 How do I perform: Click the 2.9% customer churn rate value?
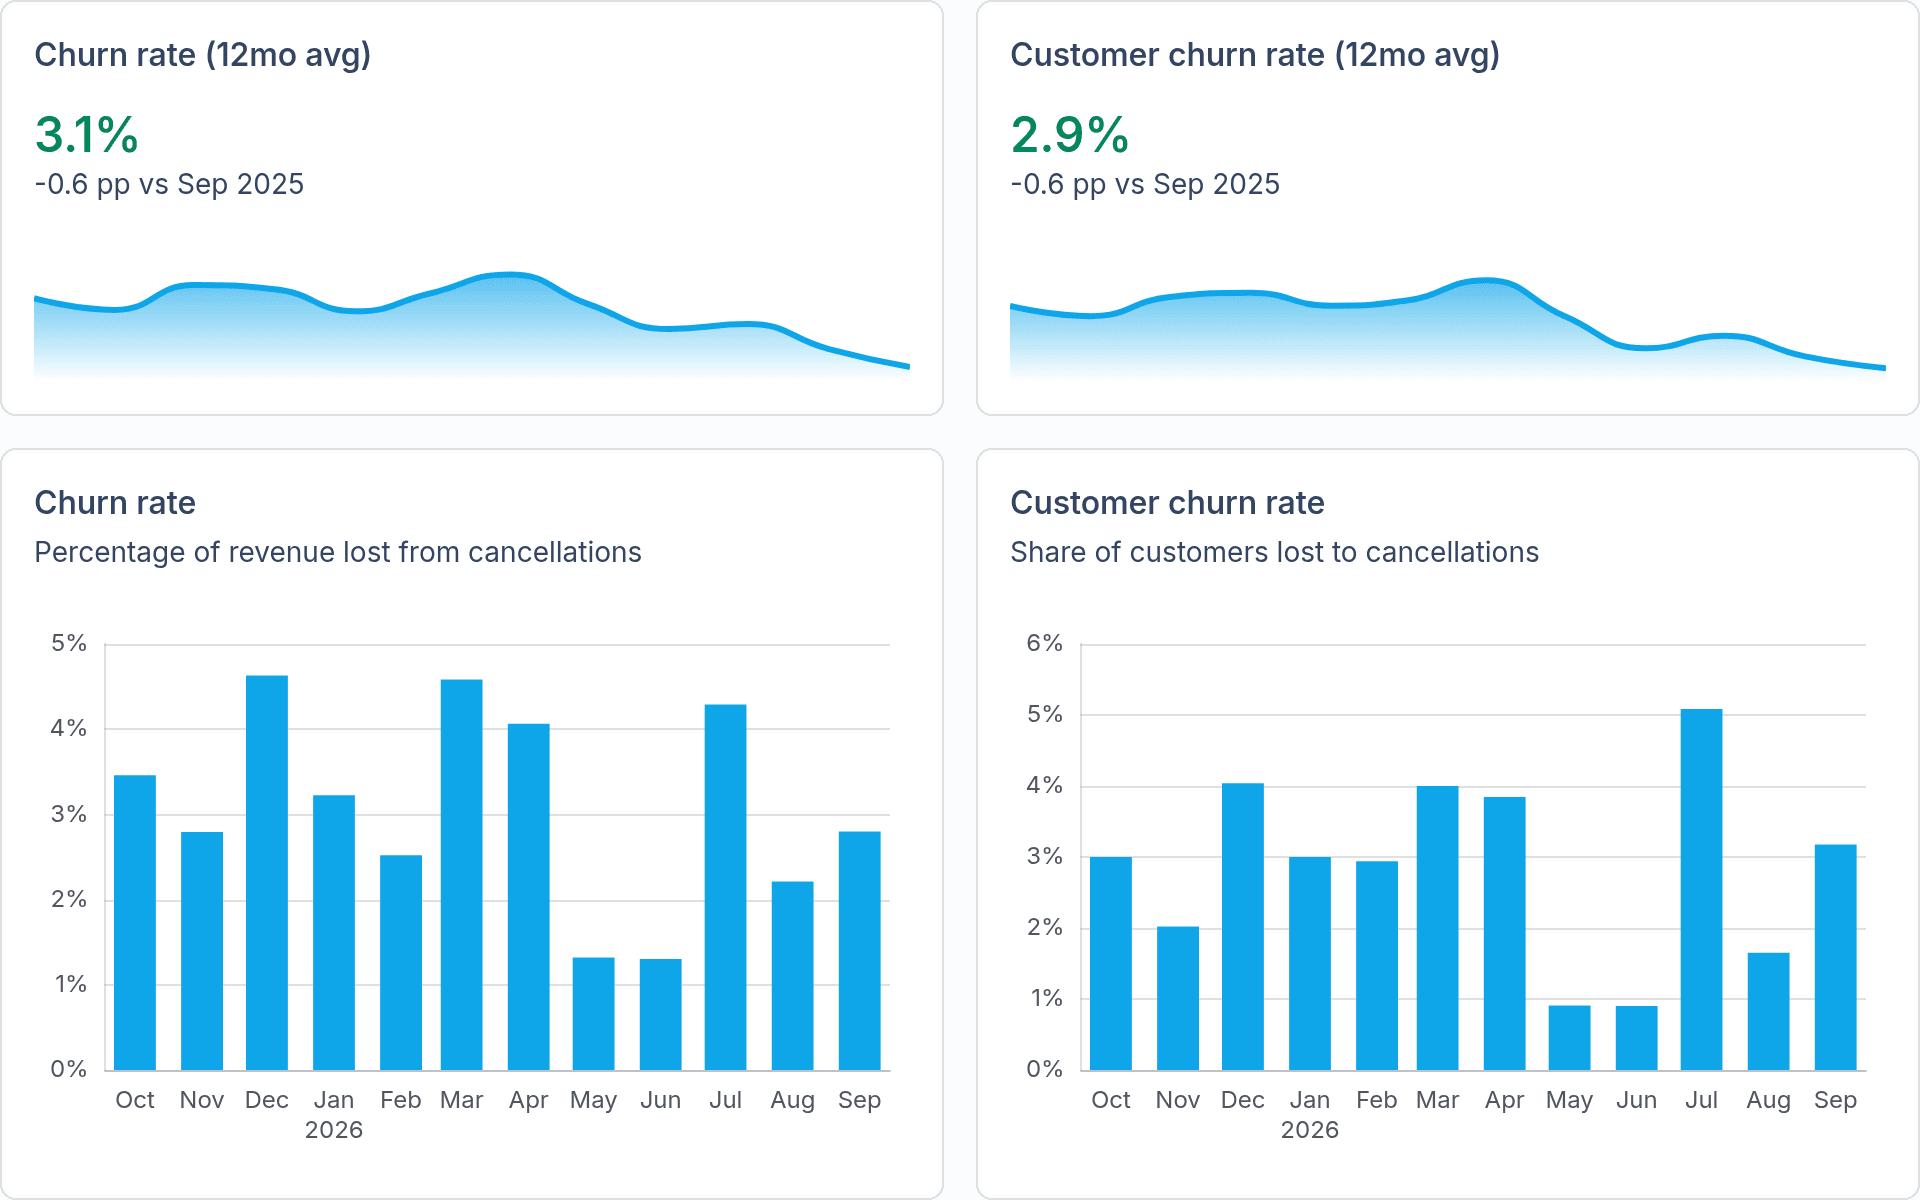click(1070, 135)
